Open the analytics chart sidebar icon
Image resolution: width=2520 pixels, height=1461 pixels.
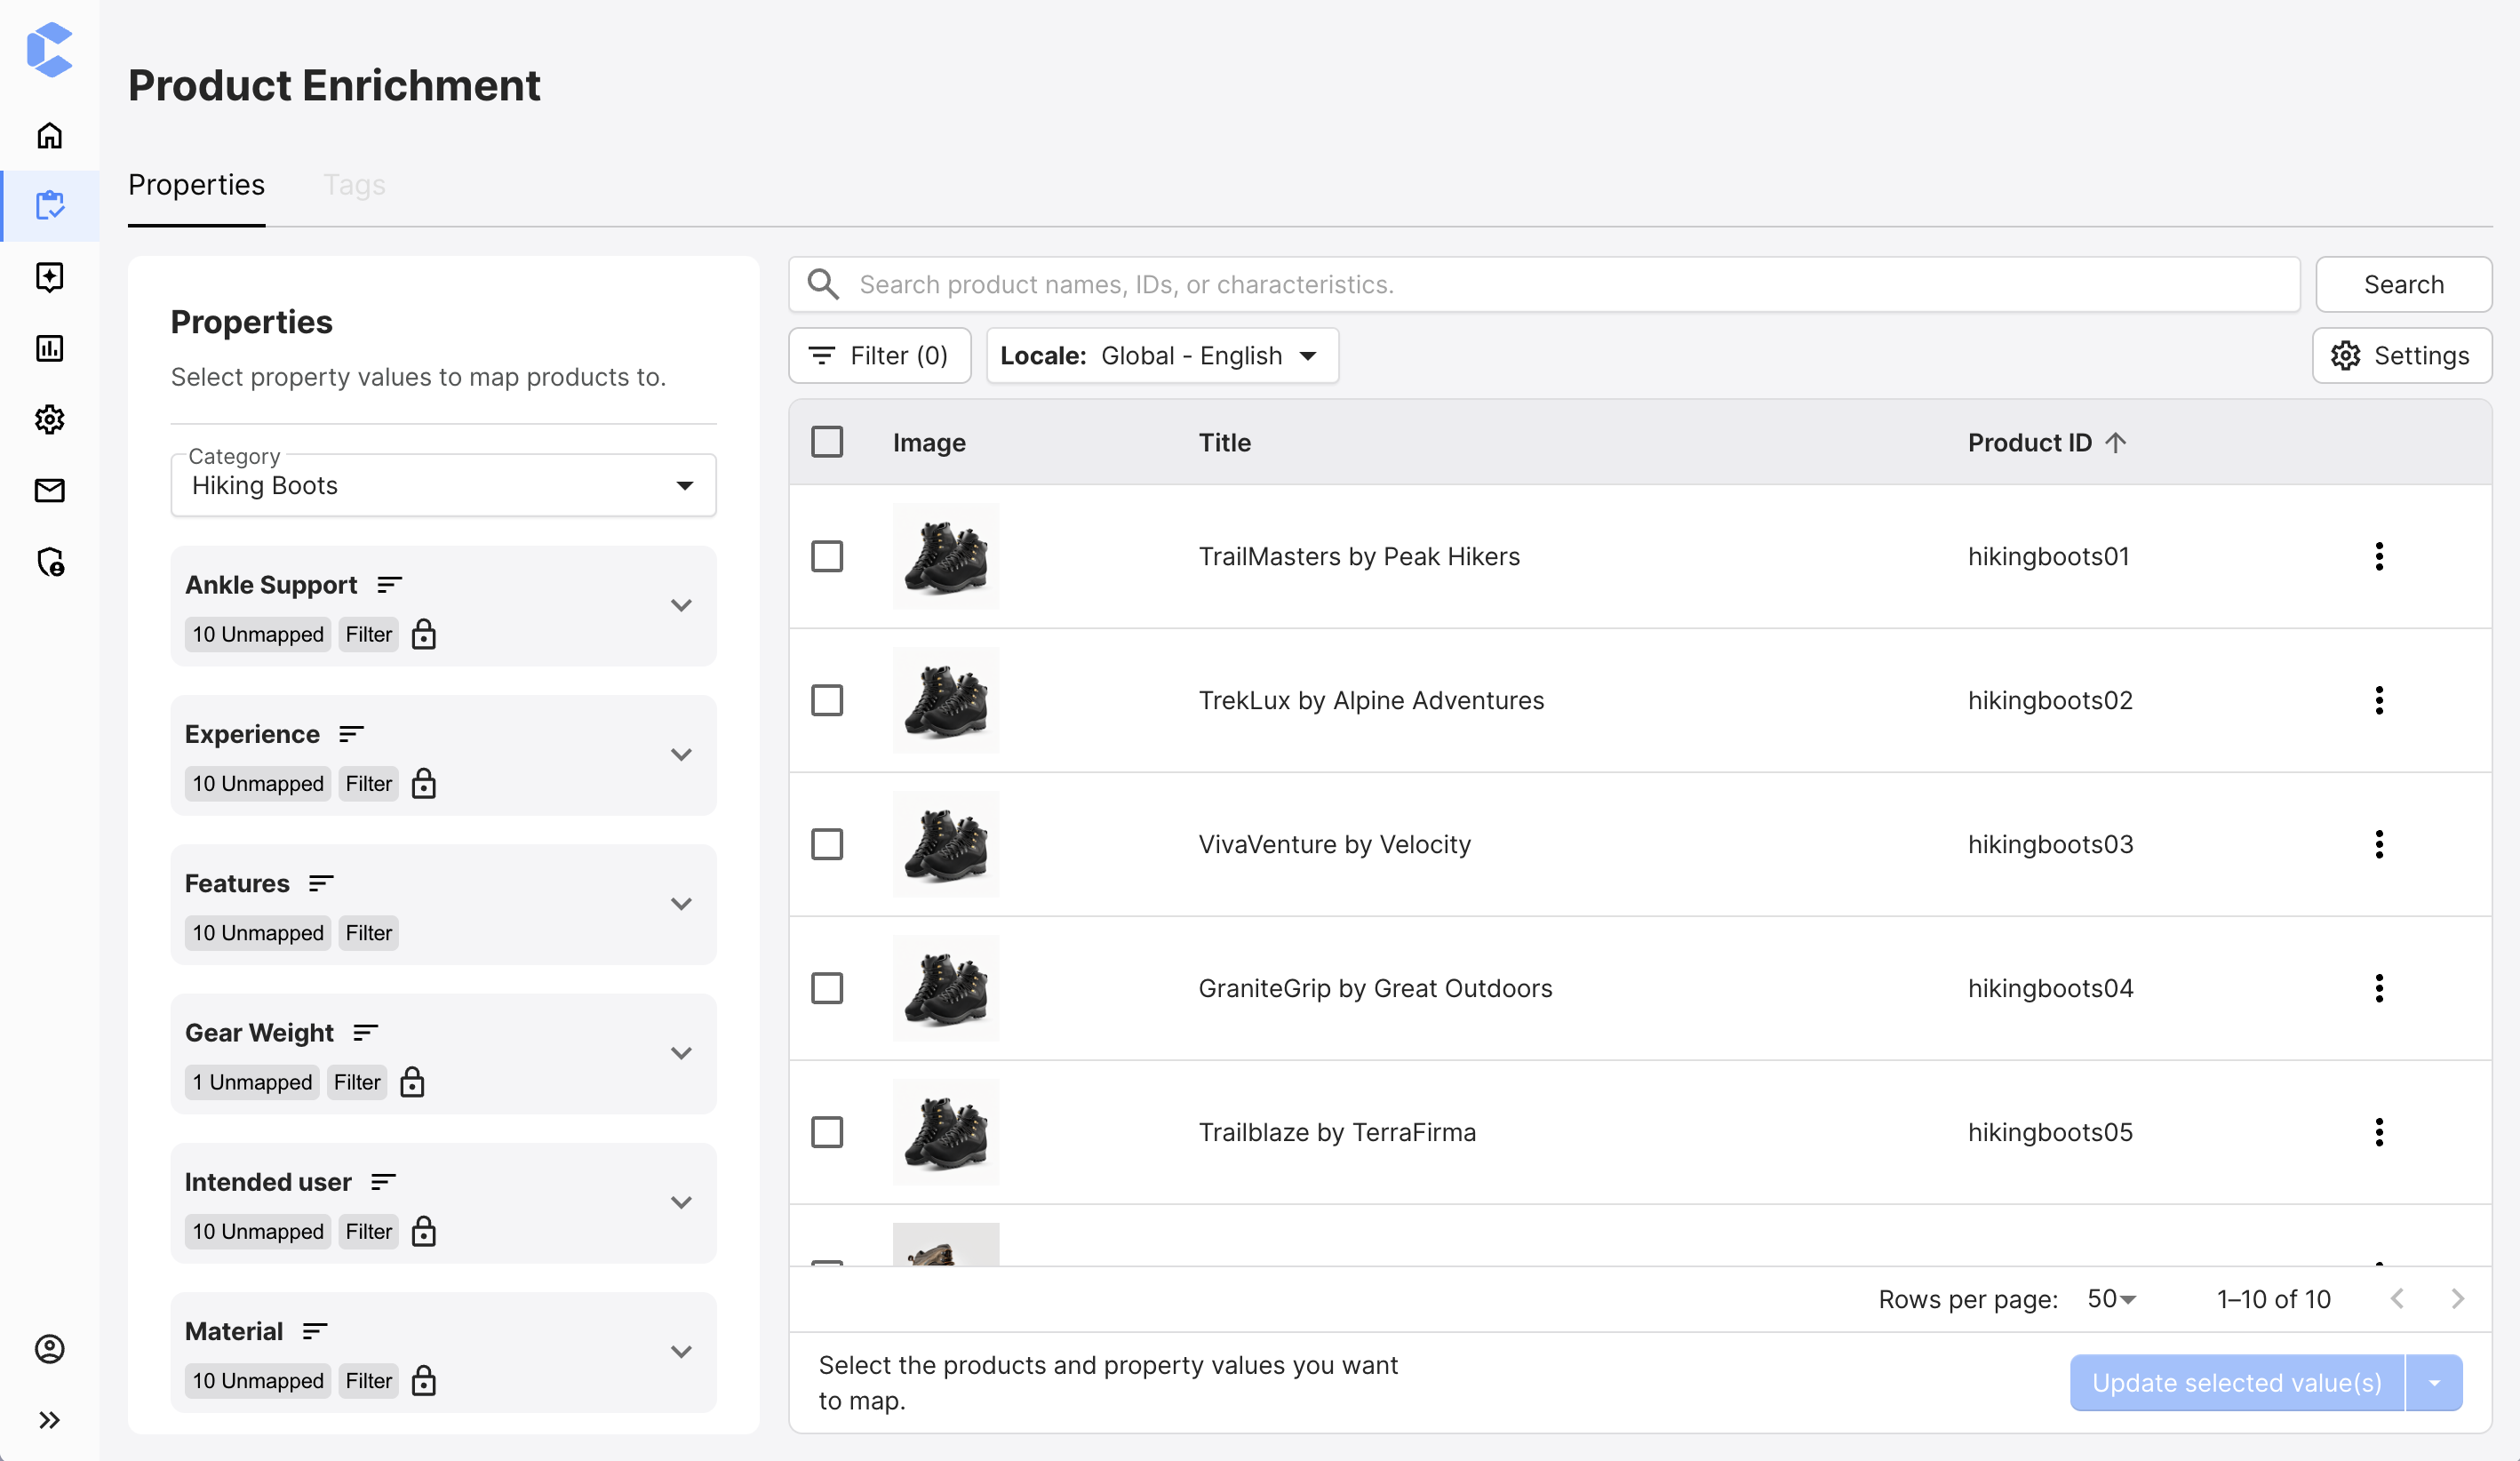click(49, 348)
